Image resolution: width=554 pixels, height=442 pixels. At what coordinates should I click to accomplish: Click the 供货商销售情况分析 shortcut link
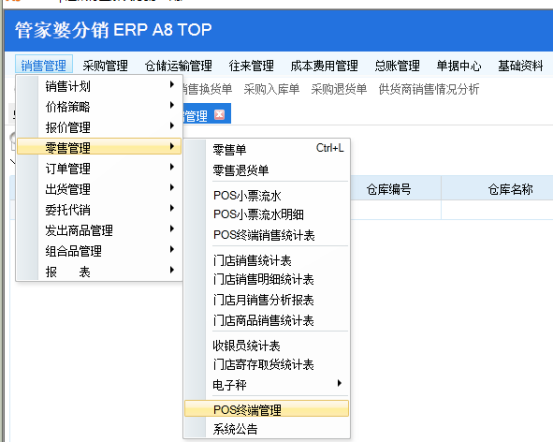click(x=429, y=89)
